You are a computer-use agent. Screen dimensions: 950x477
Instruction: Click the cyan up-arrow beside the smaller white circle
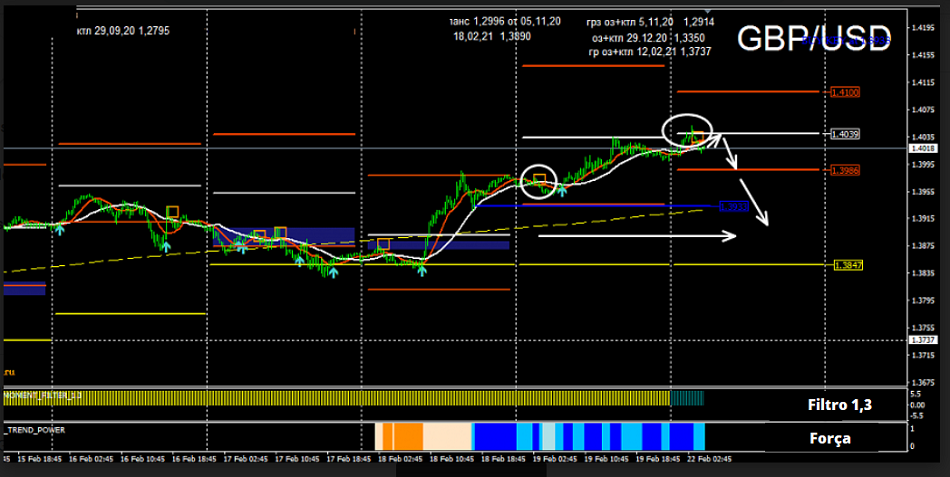pyautogui.click(x=561, y=188)
